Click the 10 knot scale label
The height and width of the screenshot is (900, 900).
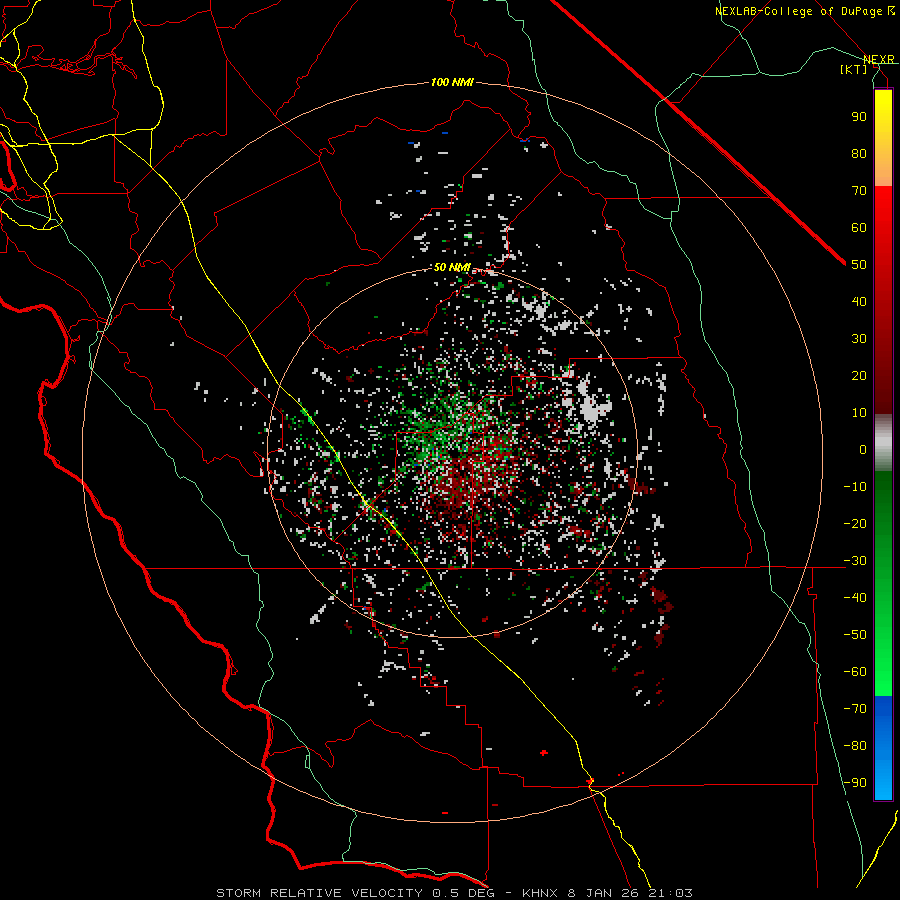(x=859, y=413)
